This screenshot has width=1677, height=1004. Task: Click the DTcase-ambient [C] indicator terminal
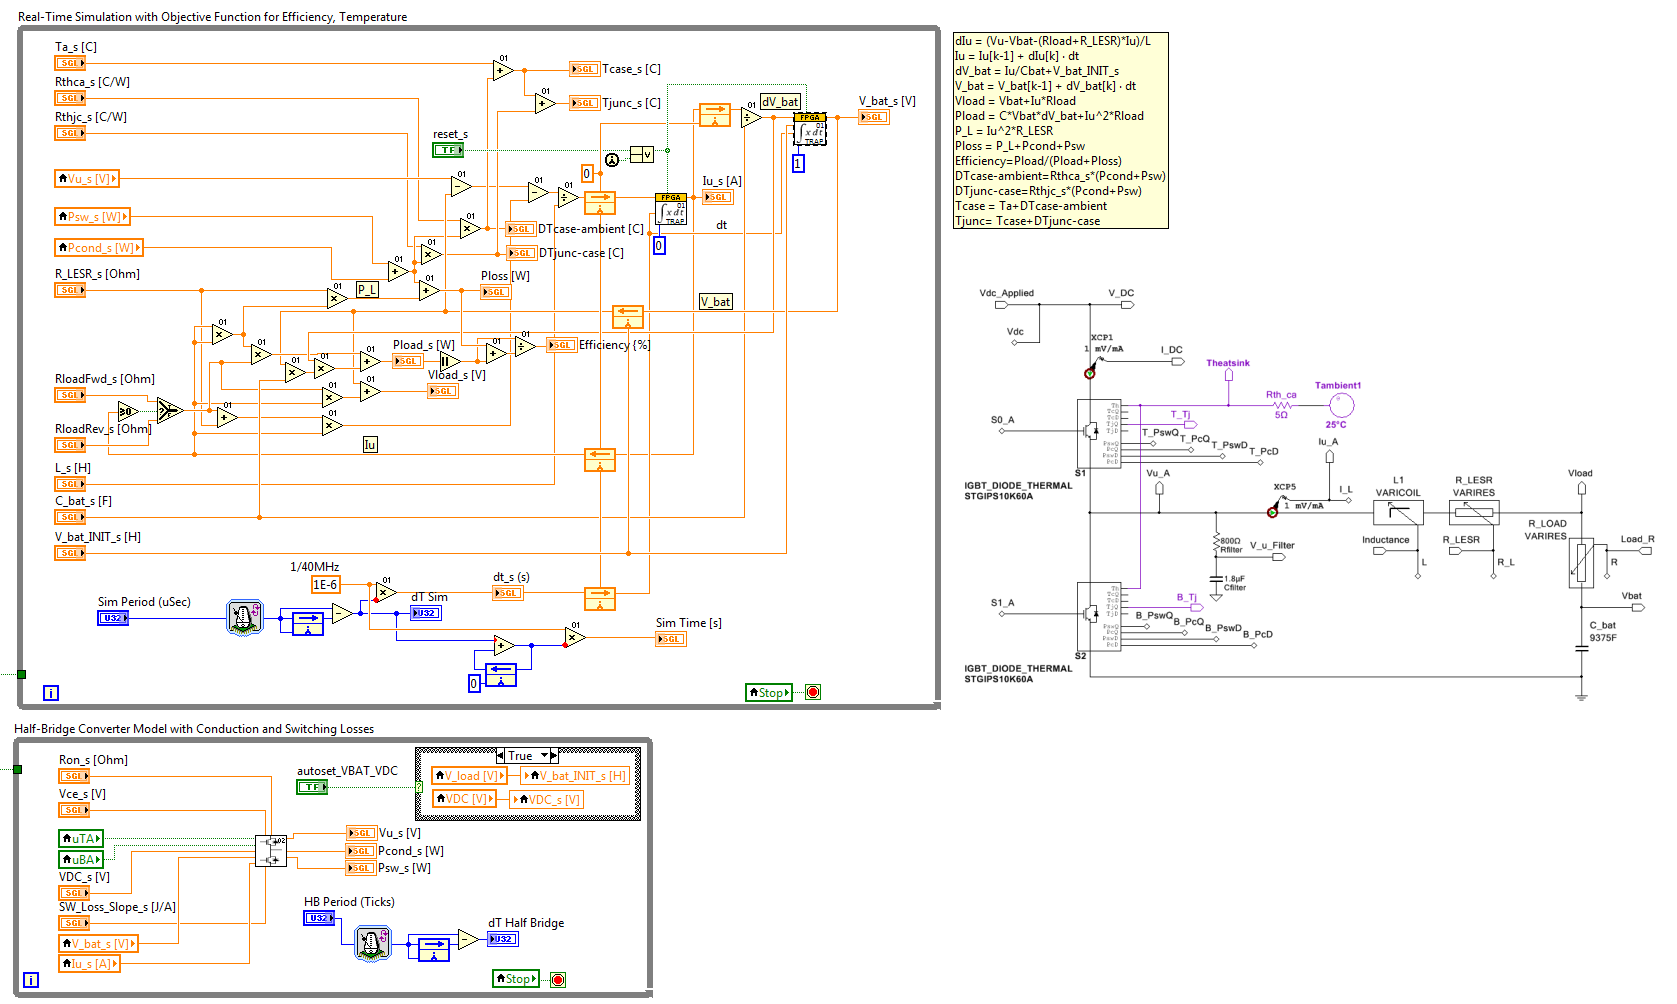point(521,229)
